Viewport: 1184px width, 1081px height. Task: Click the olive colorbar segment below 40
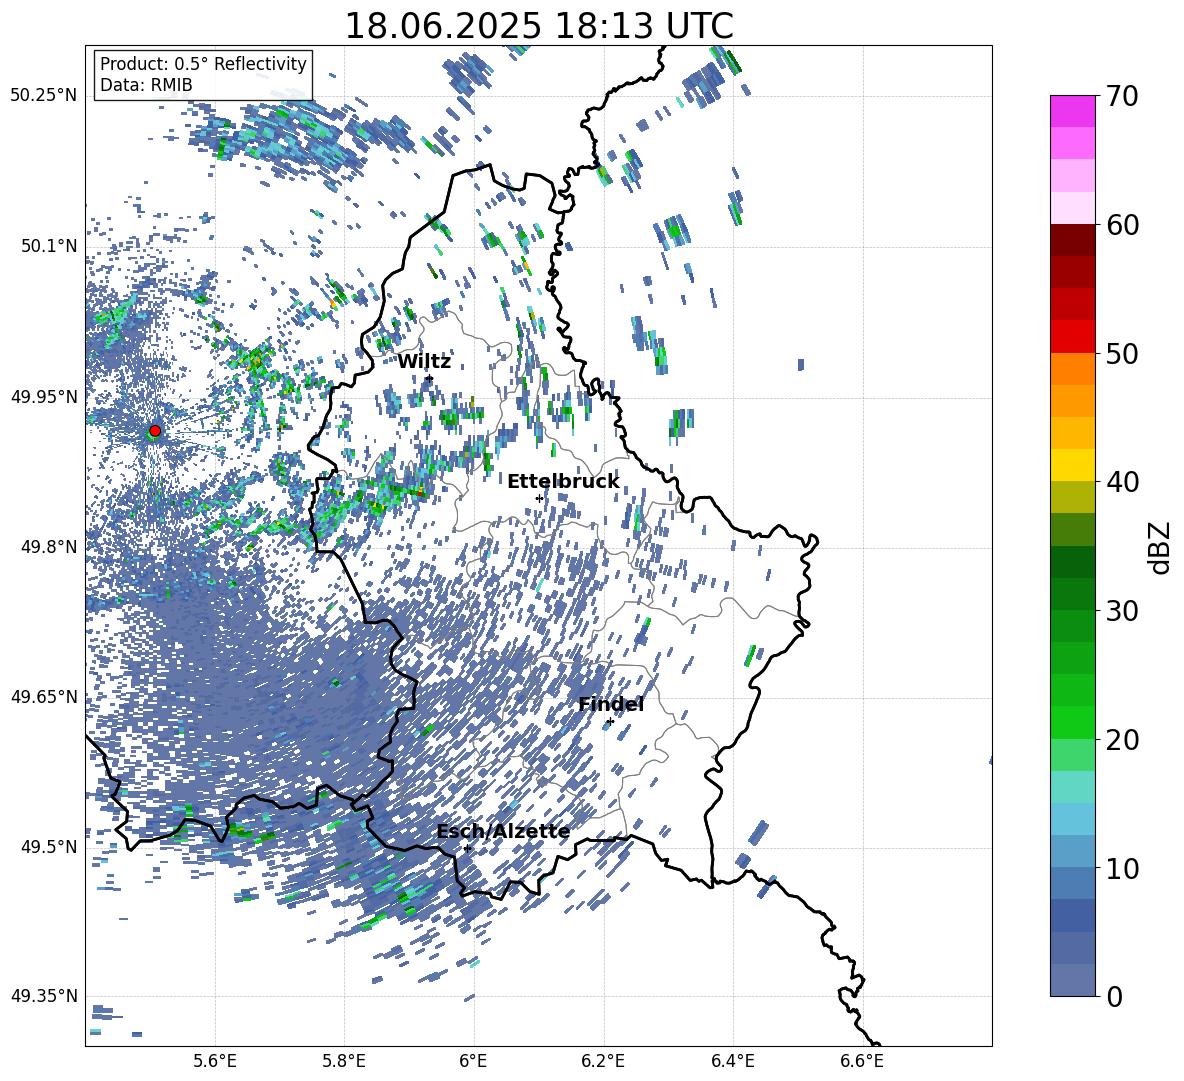pos(1072,497)
